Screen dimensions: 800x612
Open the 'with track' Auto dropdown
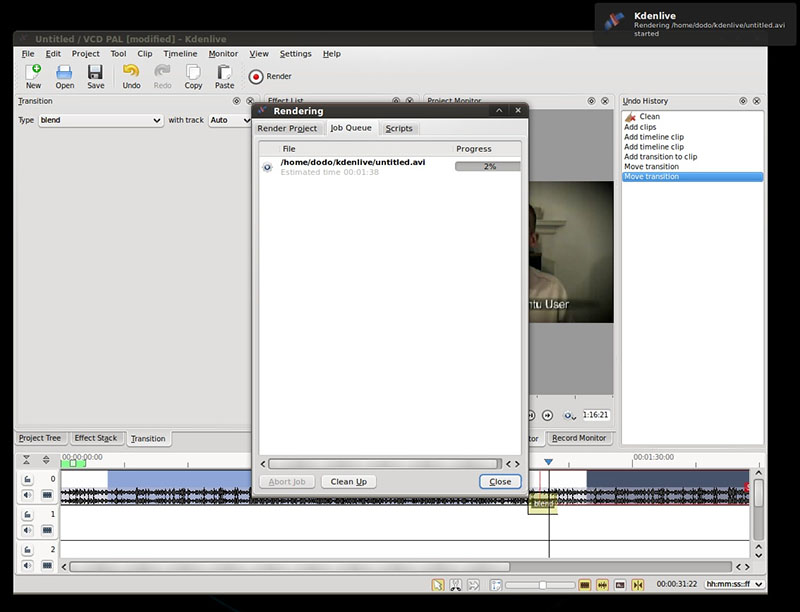230,120
